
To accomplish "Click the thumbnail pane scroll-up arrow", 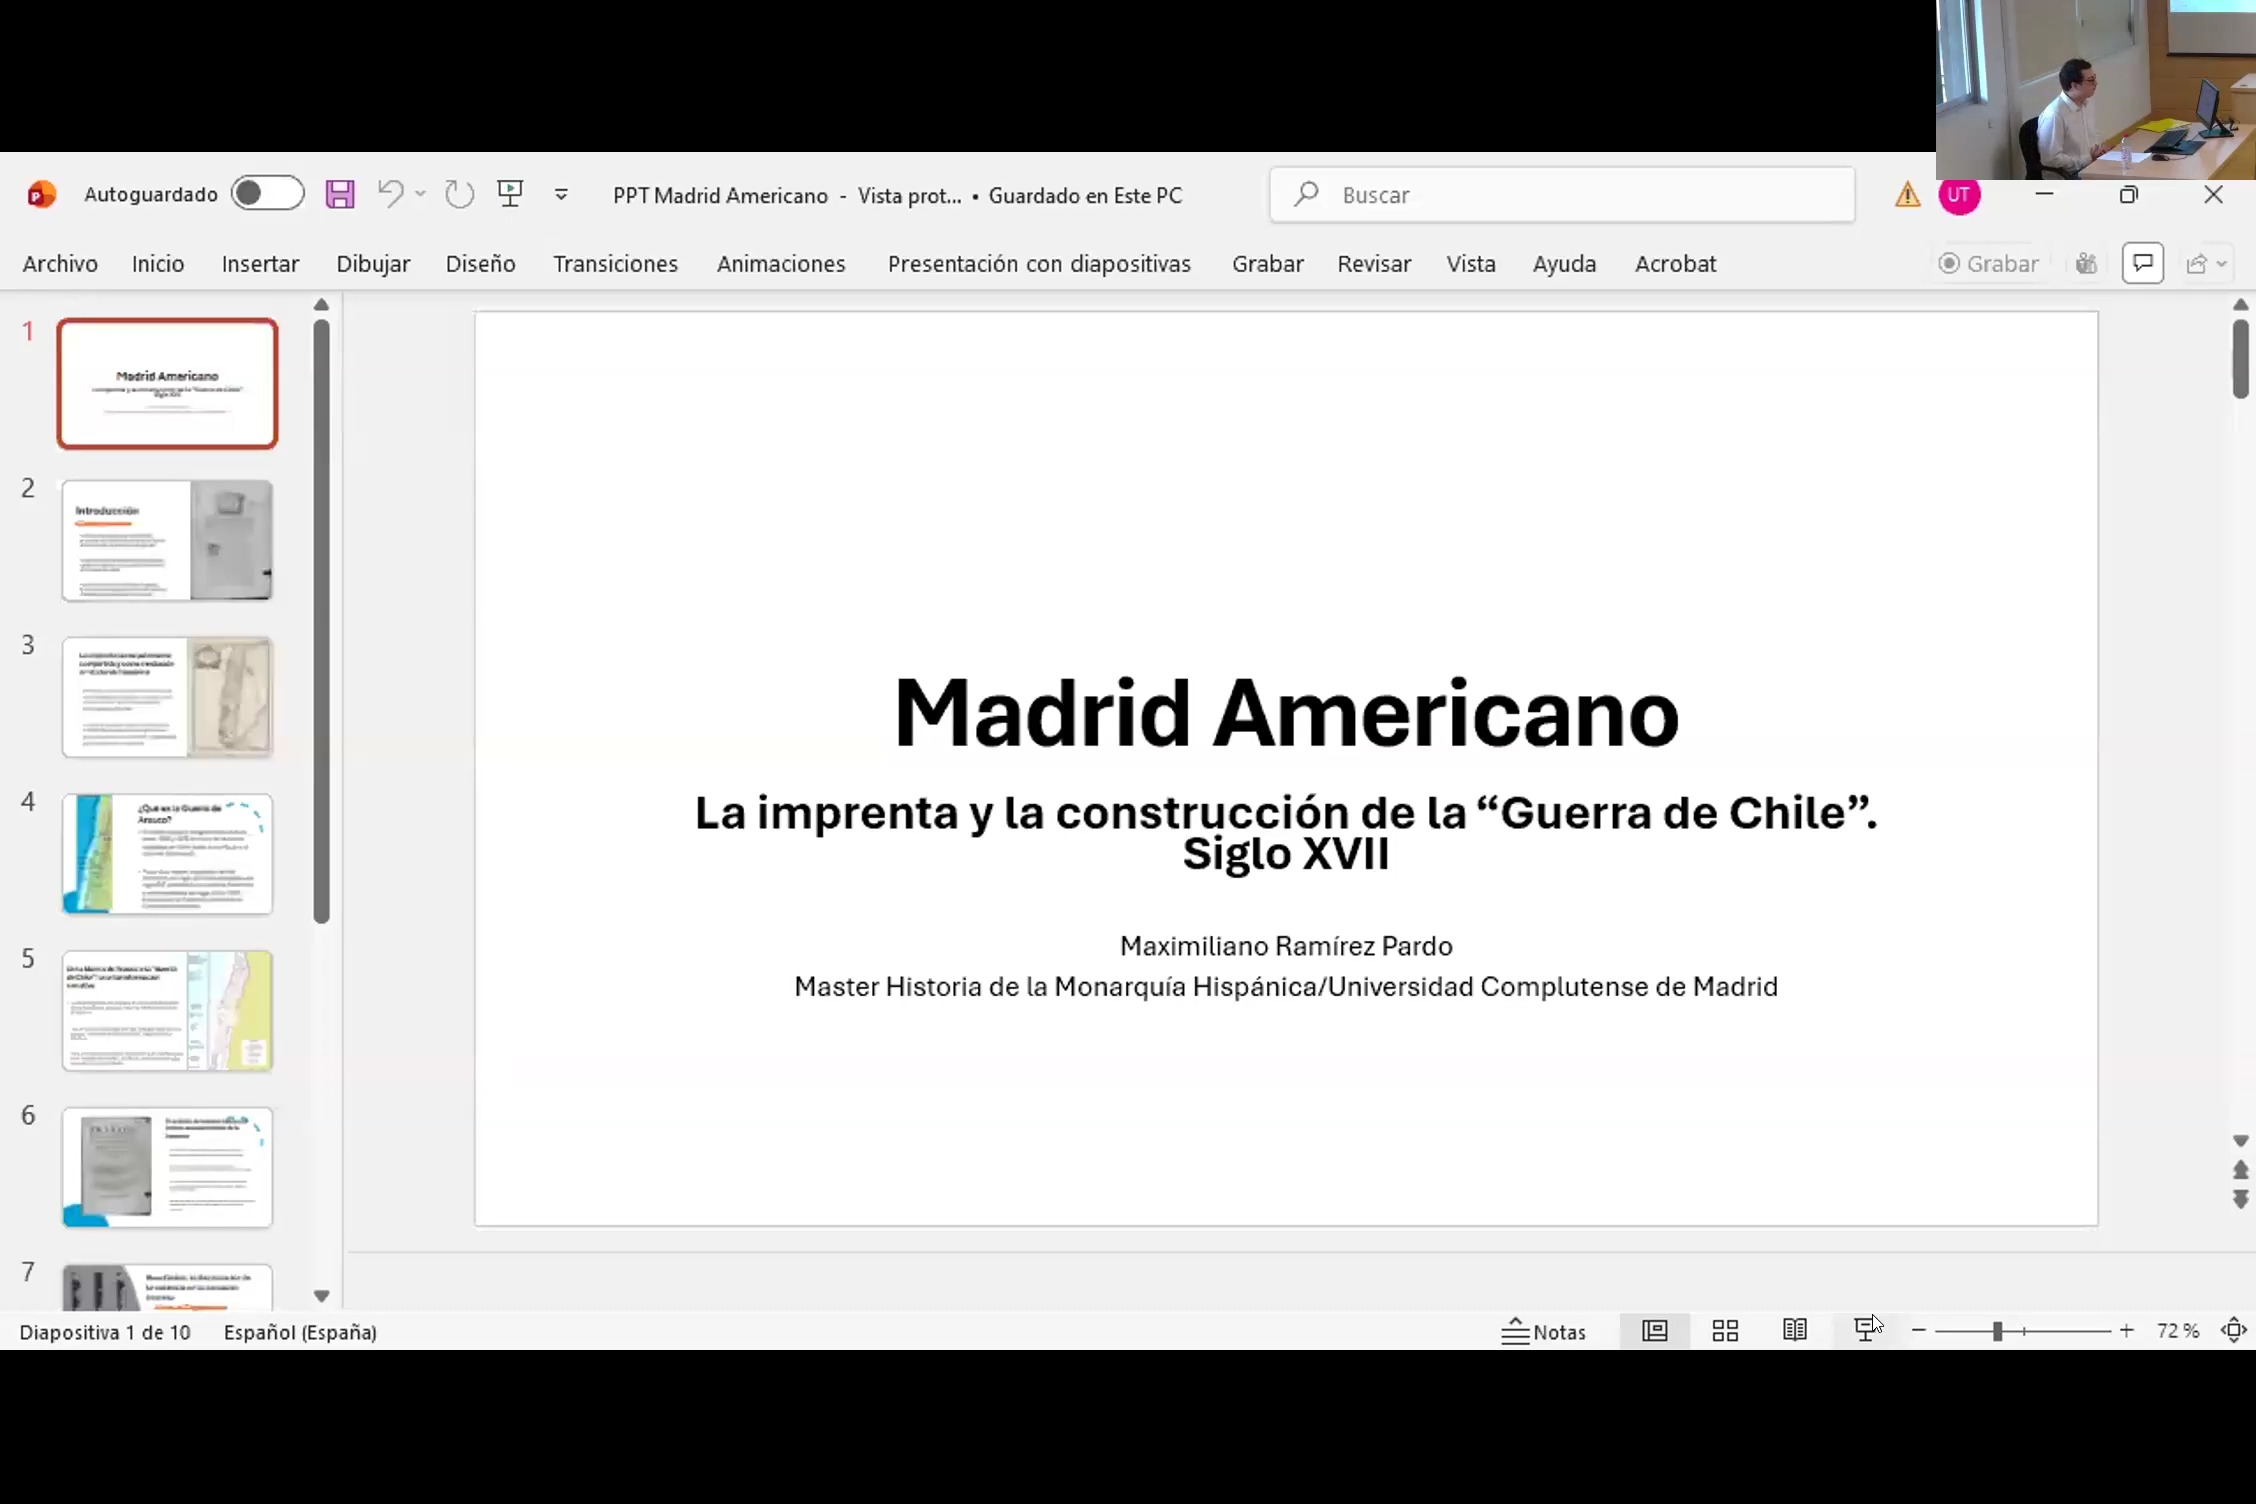I will [321, 305].
